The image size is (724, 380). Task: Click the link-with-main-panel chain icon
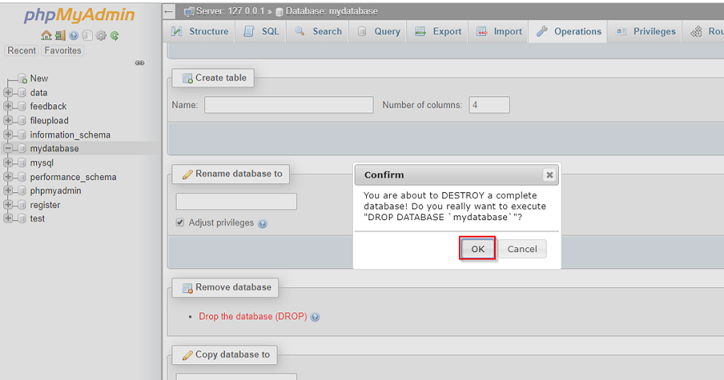(139, 63)
